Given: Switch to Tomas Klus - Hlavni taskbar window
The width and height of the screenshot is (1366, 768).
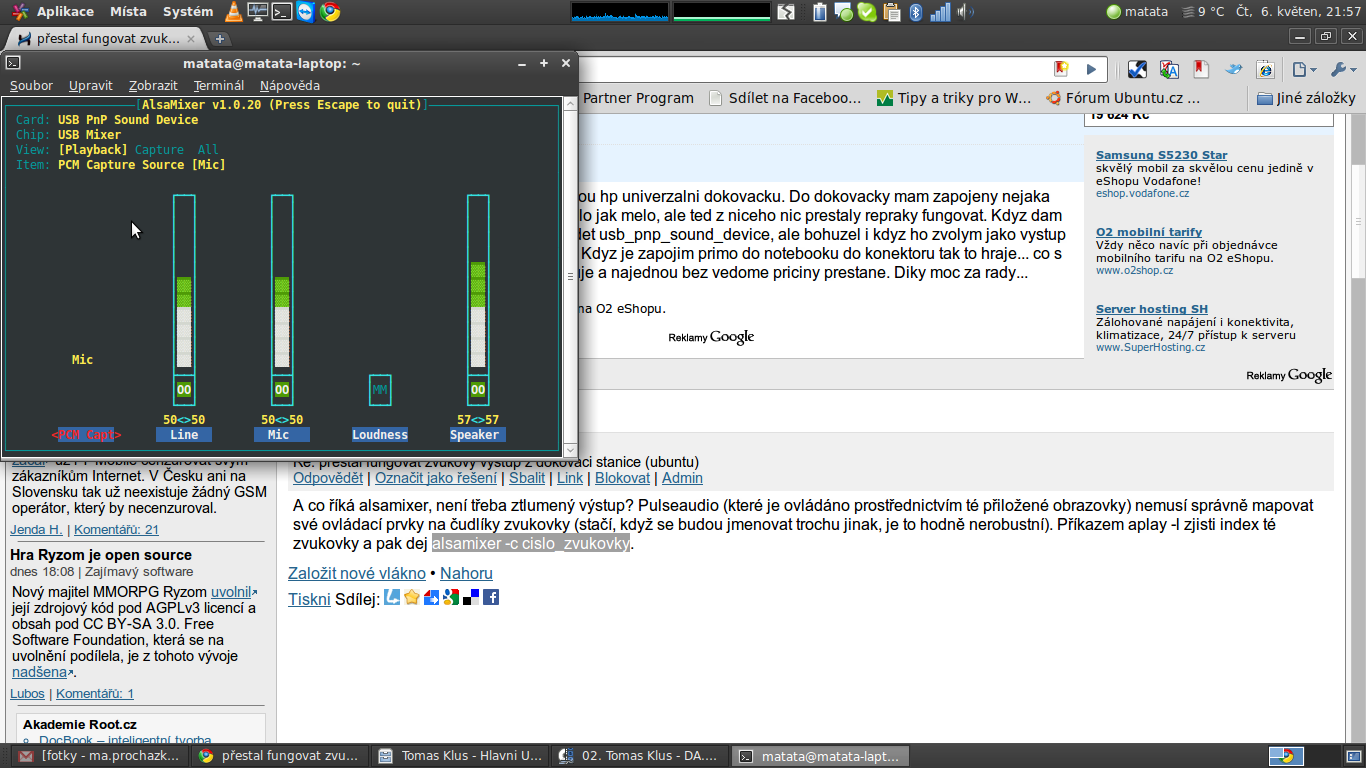Looking at the screenshot, I should 460,756.
